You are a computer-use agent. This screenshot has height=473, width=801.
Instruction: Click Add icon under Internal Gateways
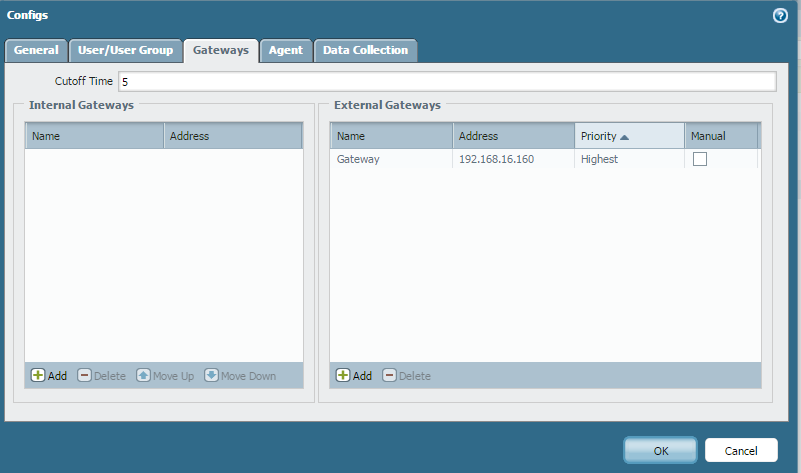click(x=38, y=376)
